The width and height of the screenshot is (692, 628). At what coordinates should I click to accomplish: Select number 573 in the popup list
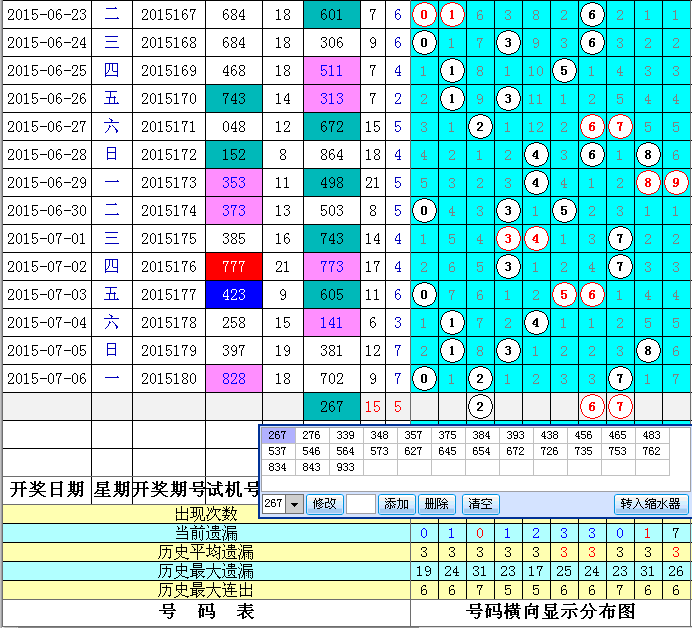[x=380, y=451]
